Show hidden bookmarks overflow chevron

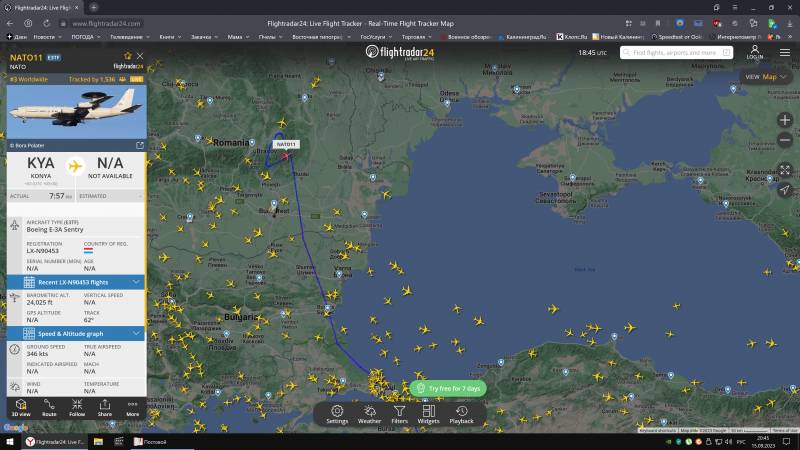point(790,37)
